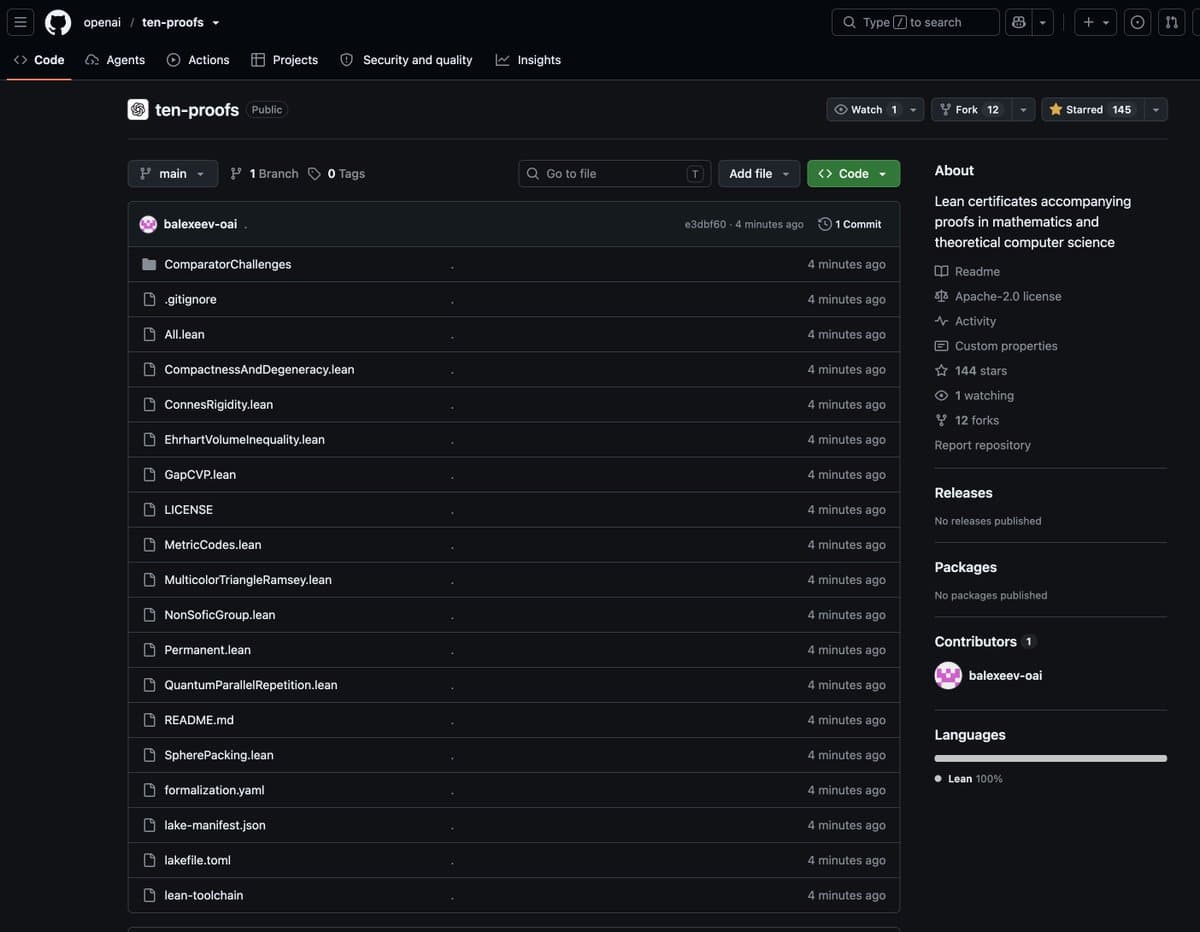1200x932 pixels.
Task: Click the pulse icon beside Activity
Action: pyautogui.click(x=941, y=321)
